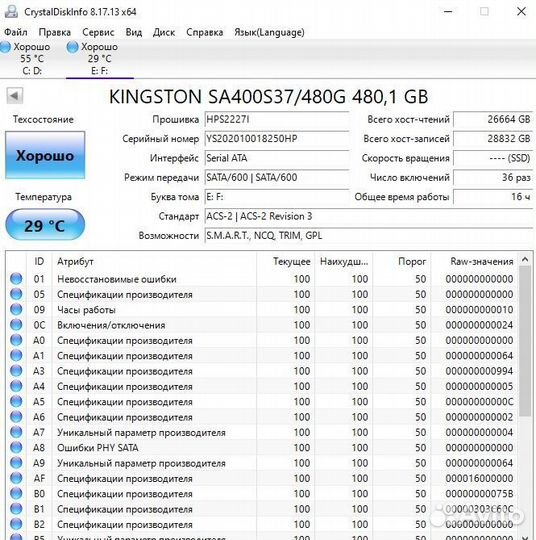Click the drive title KINGSTON SA400S37/480G
This screenshot has height=540, width=536.
coord(269,96)
